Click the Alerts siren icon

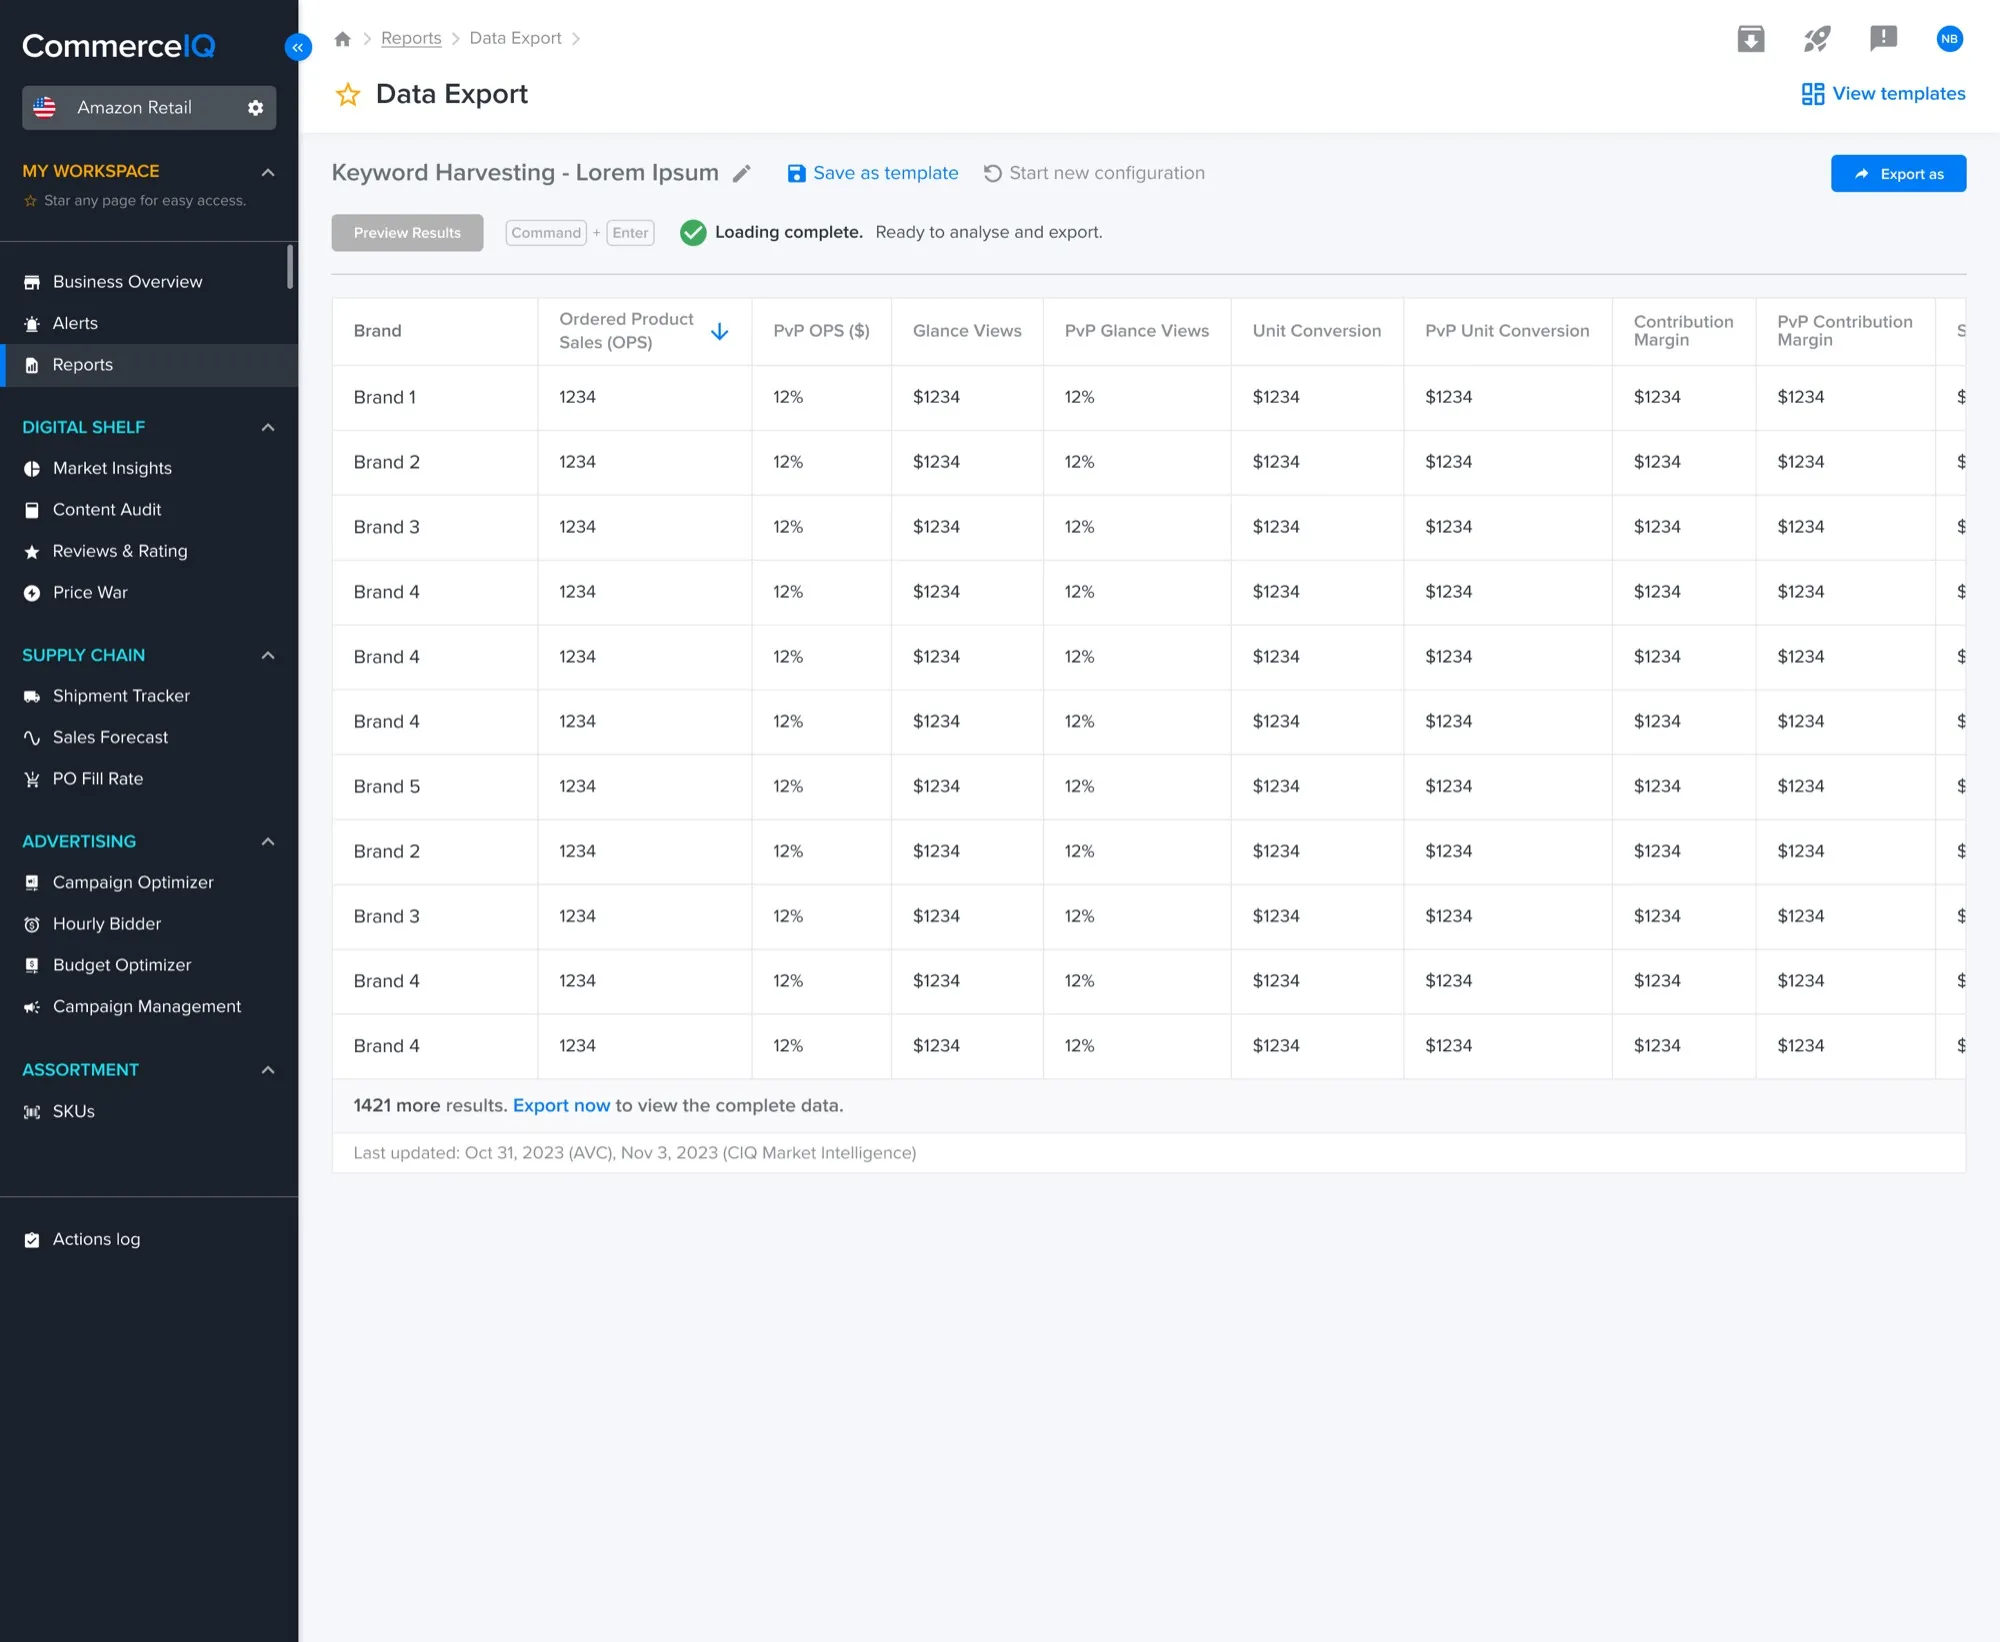(32, 324)
